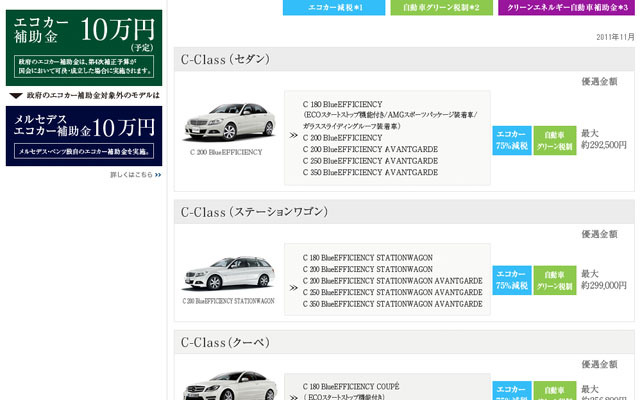The height and width of the screenshot is (400, 640).
Task: Click the » arrow in the sedan section
Action: point(293,135)
